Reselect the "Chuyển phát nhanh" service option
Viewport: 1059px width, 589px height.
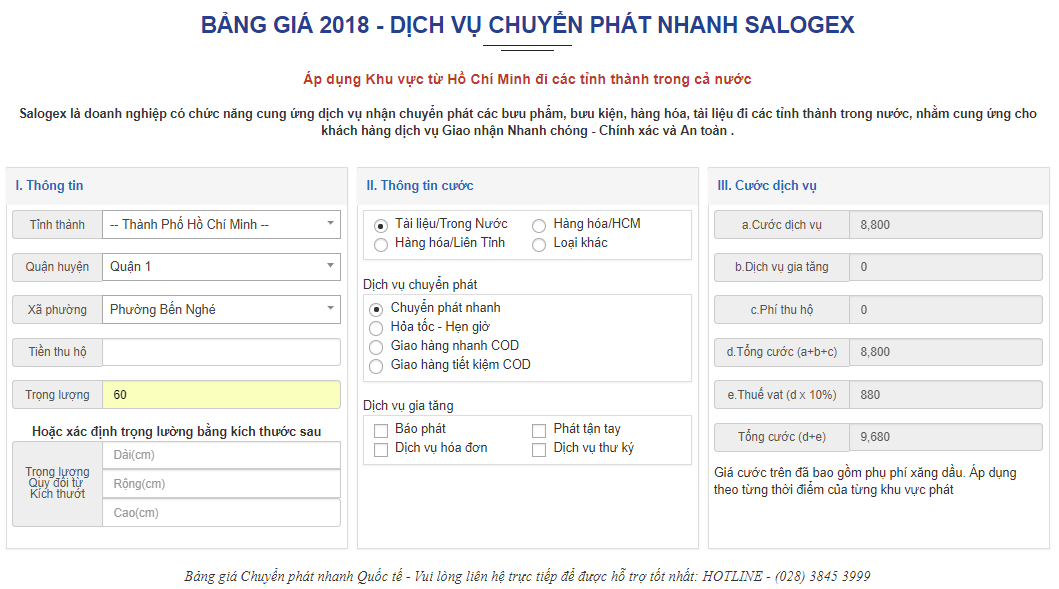point(375,309)
